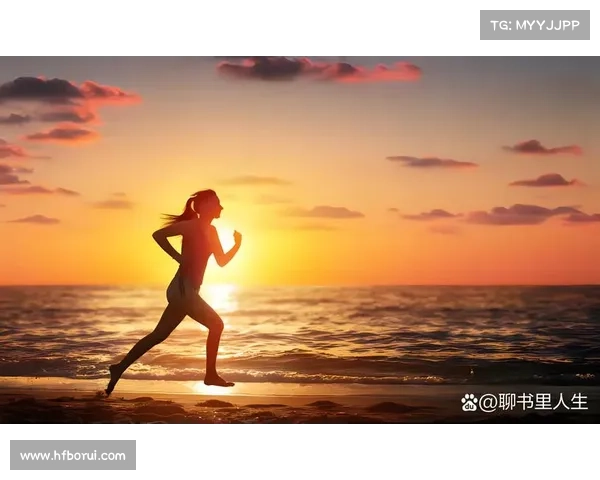This screenshot has height=480, width=600.
Task: Click the runner's front foot on sand
Action: coord(219,381)
